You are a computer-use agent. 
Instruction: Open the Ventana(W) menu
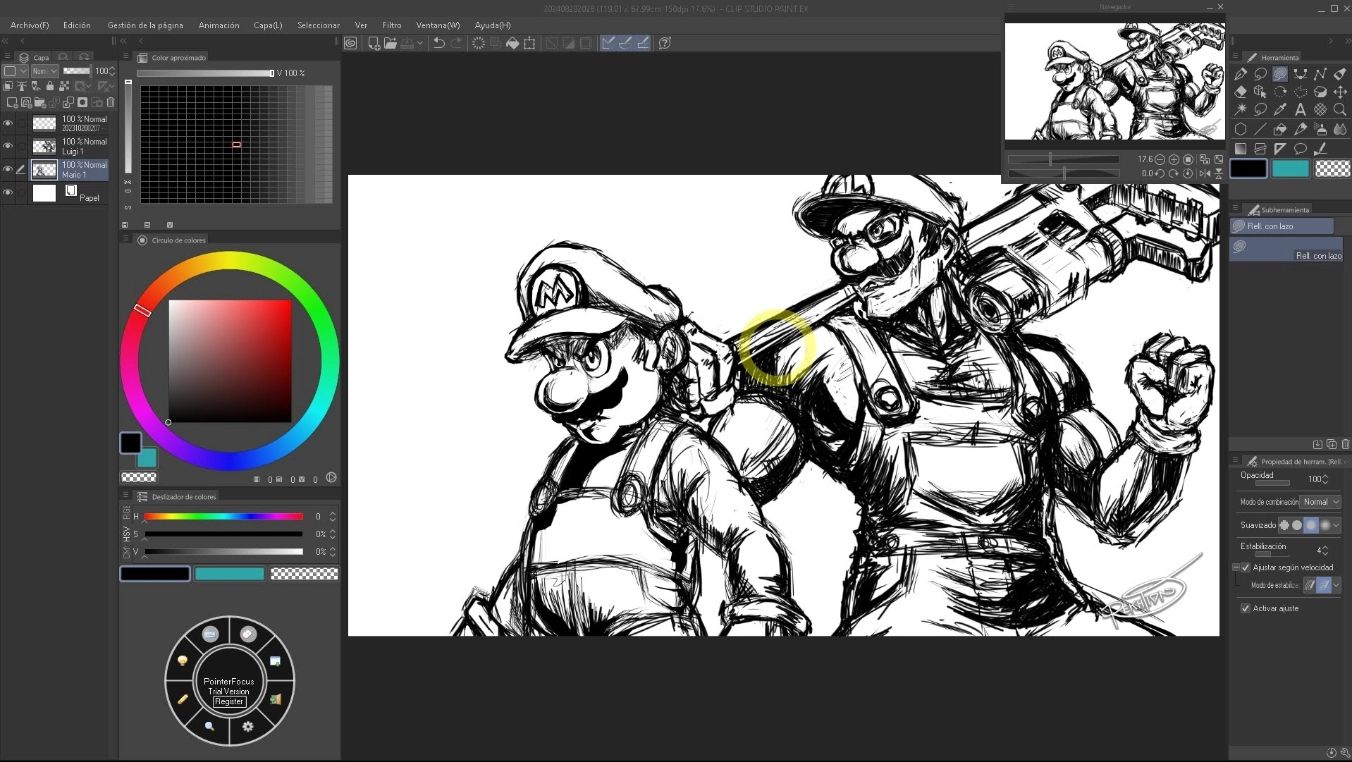[438, 25]
